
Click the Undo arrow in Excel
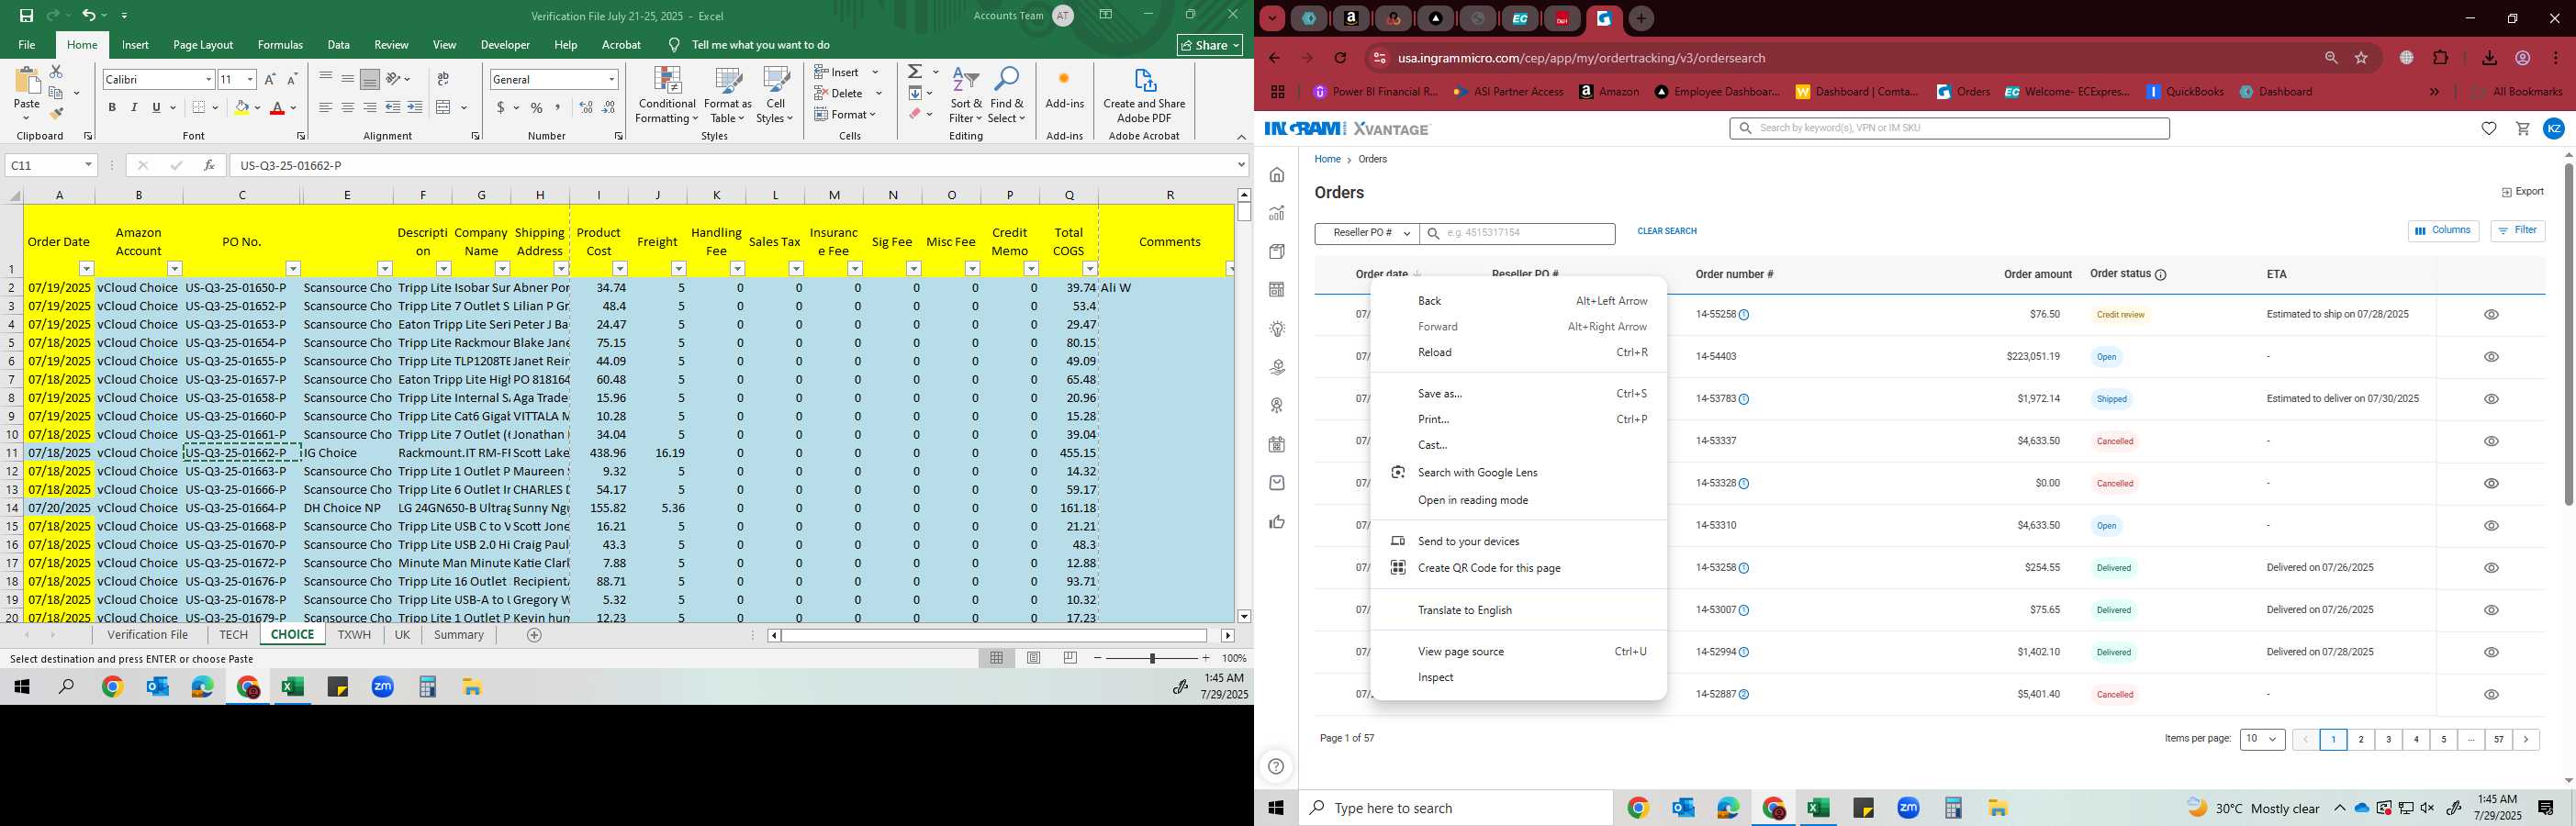tap(88, 15)
